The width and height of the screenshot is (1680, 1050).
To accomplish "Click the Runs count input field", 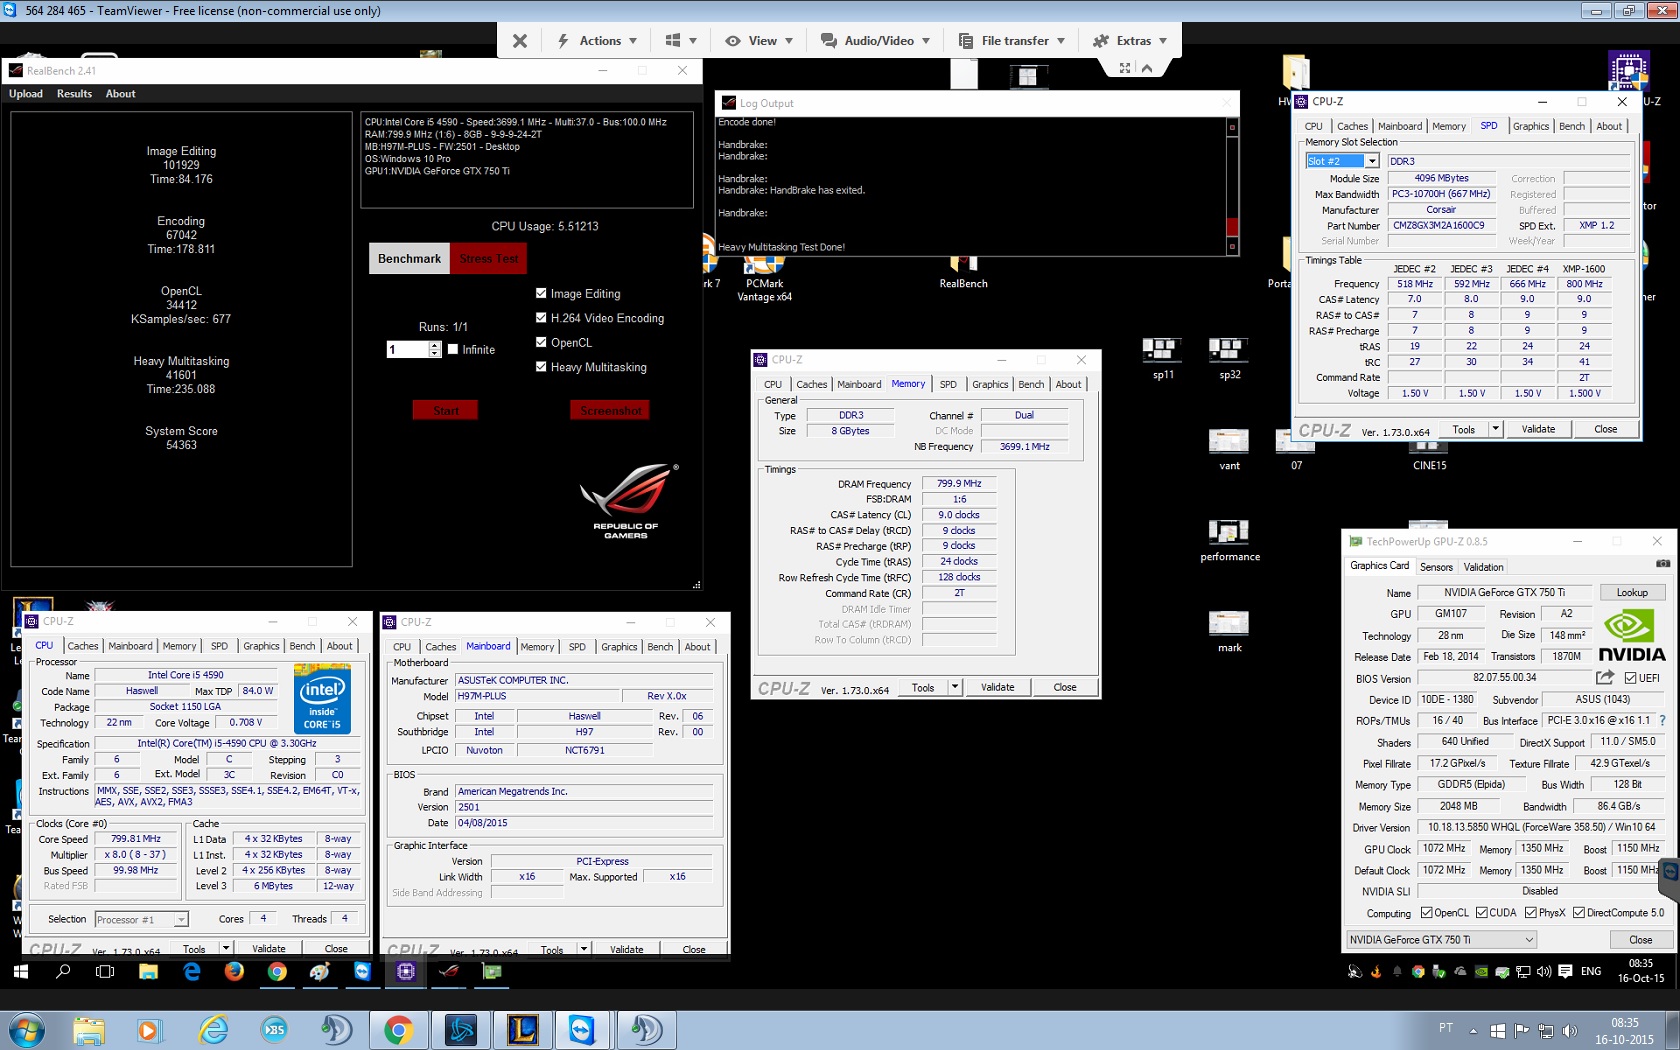I will (408, 349).
